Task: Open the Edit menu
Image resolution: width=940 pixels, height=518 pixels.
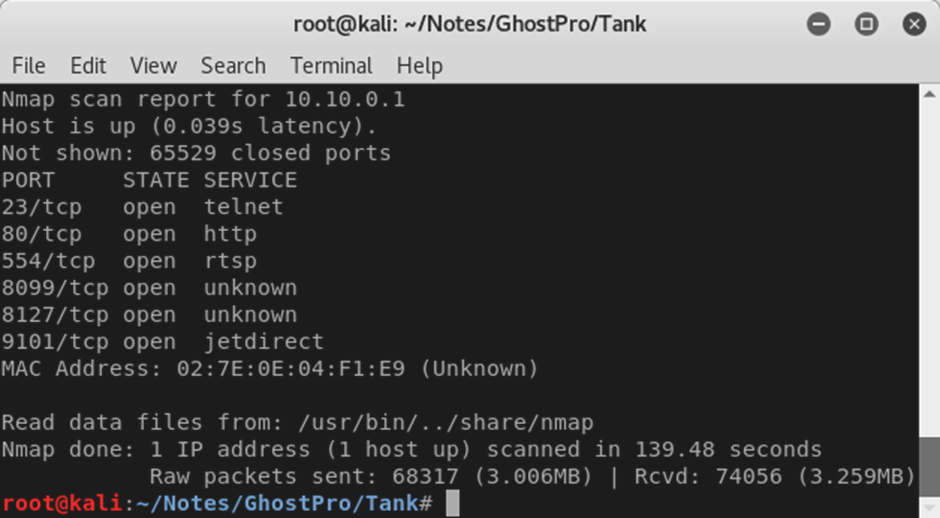Action: pos(88,65)
